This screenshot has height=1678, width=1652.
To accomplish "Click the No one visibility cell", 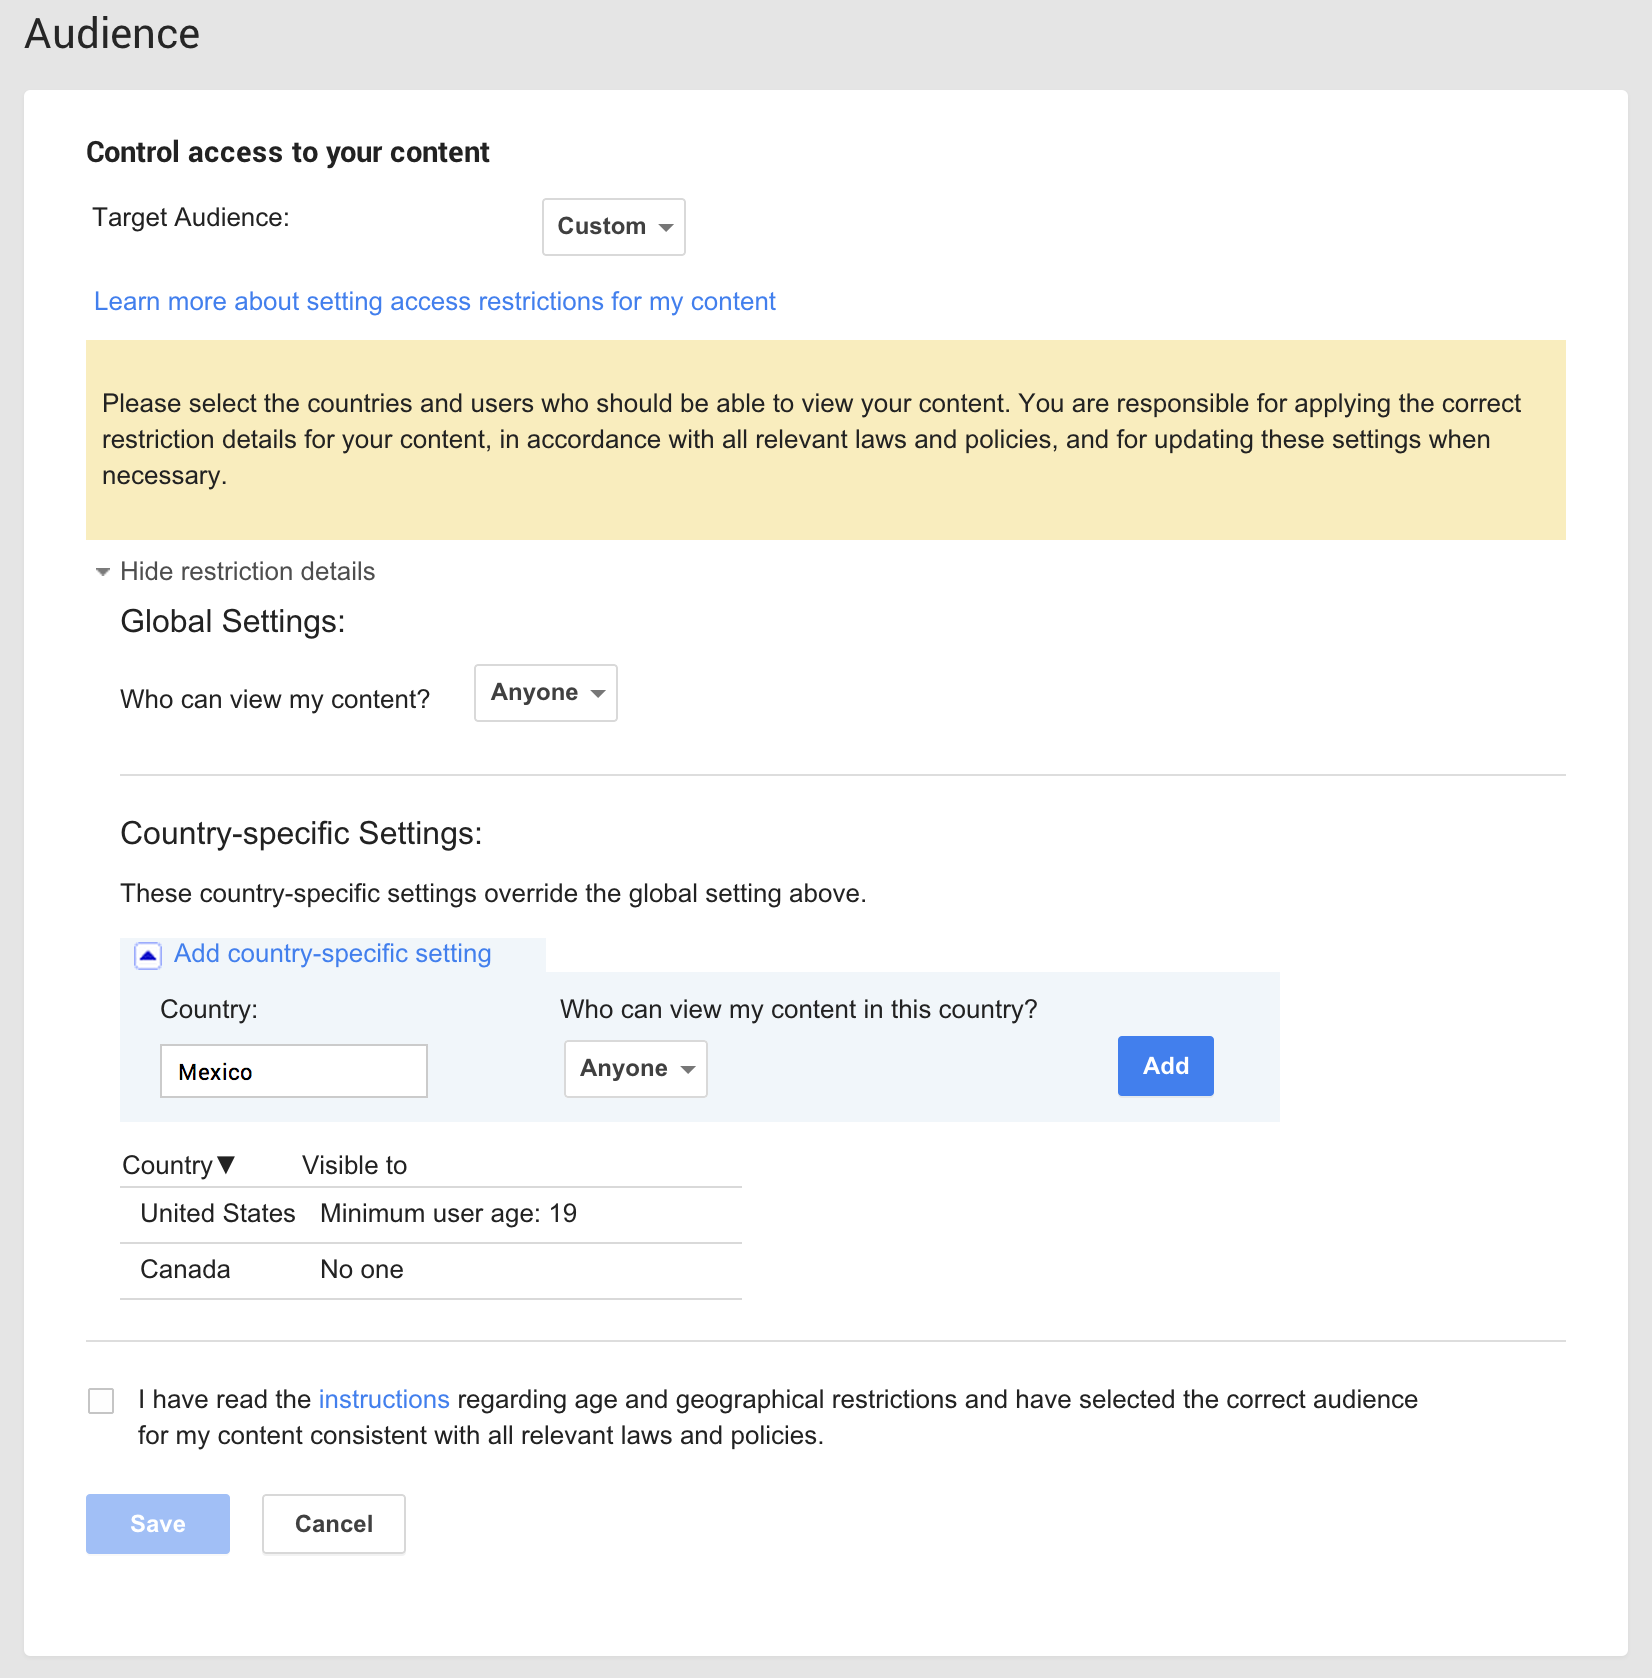I will click(361, 1270).
